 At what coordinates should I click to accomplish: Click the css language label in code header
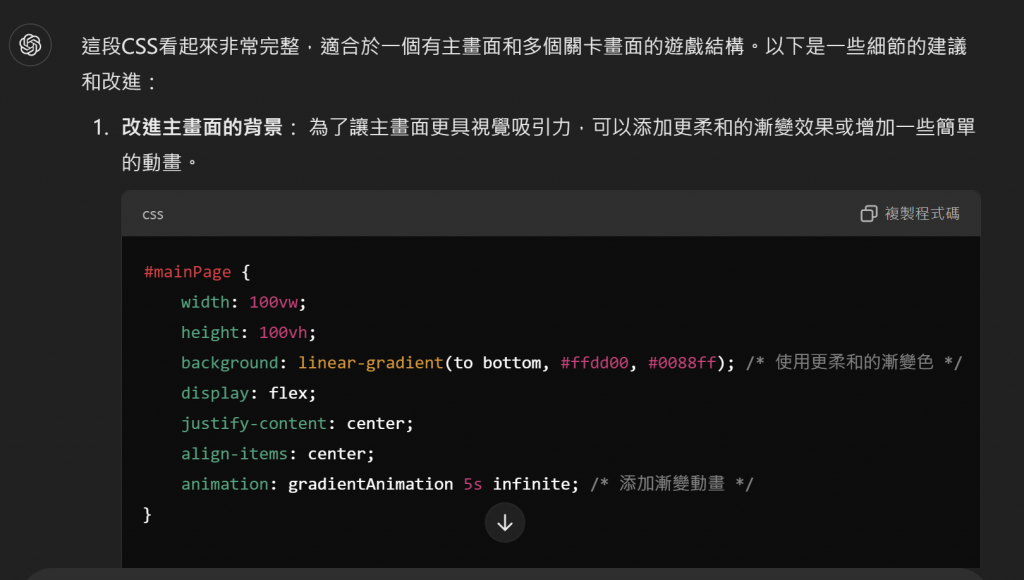pos(153,215)
